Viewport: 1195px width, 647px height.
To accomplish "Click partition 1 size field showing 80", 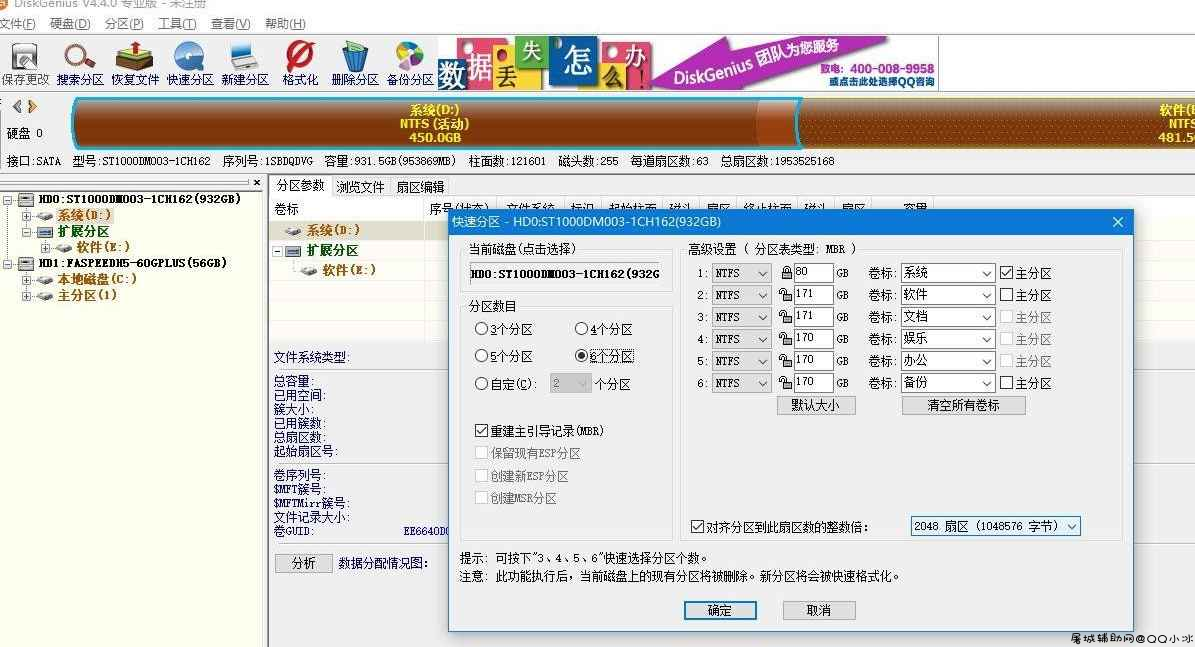I will 812,272.
